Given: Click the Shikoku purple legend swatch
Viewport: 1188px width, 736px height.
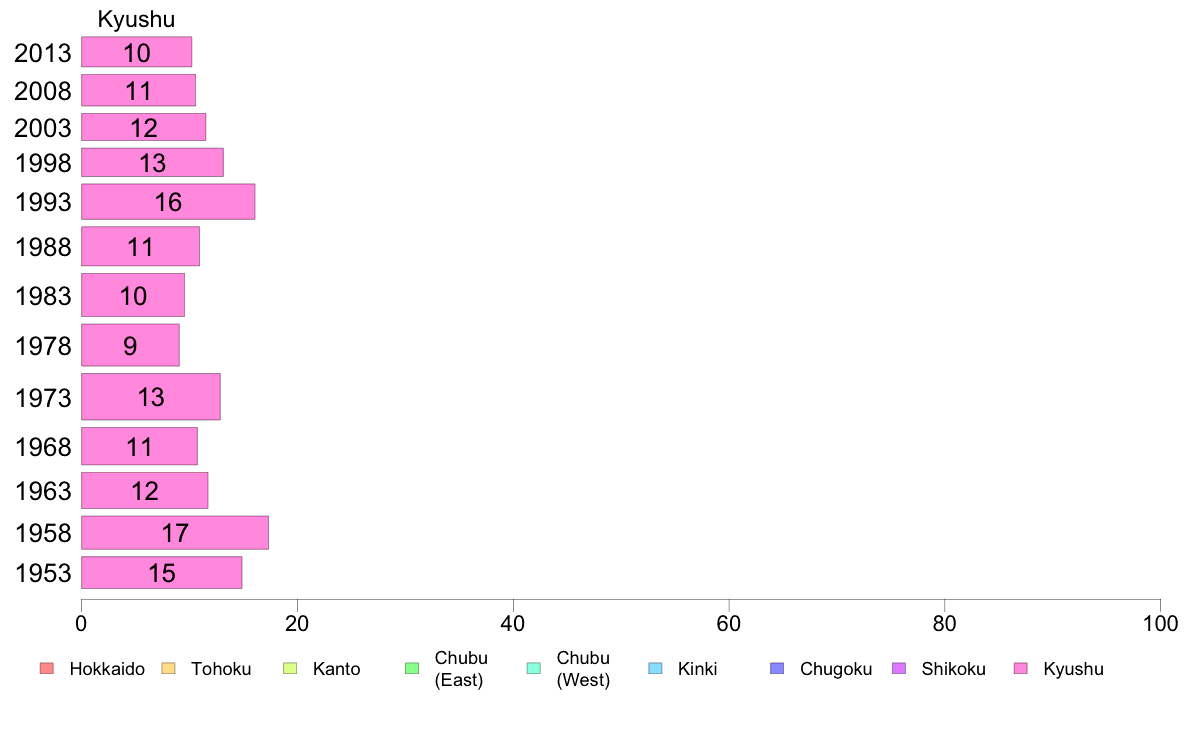Looking at the screenshot, I should [x=899, y=668].
